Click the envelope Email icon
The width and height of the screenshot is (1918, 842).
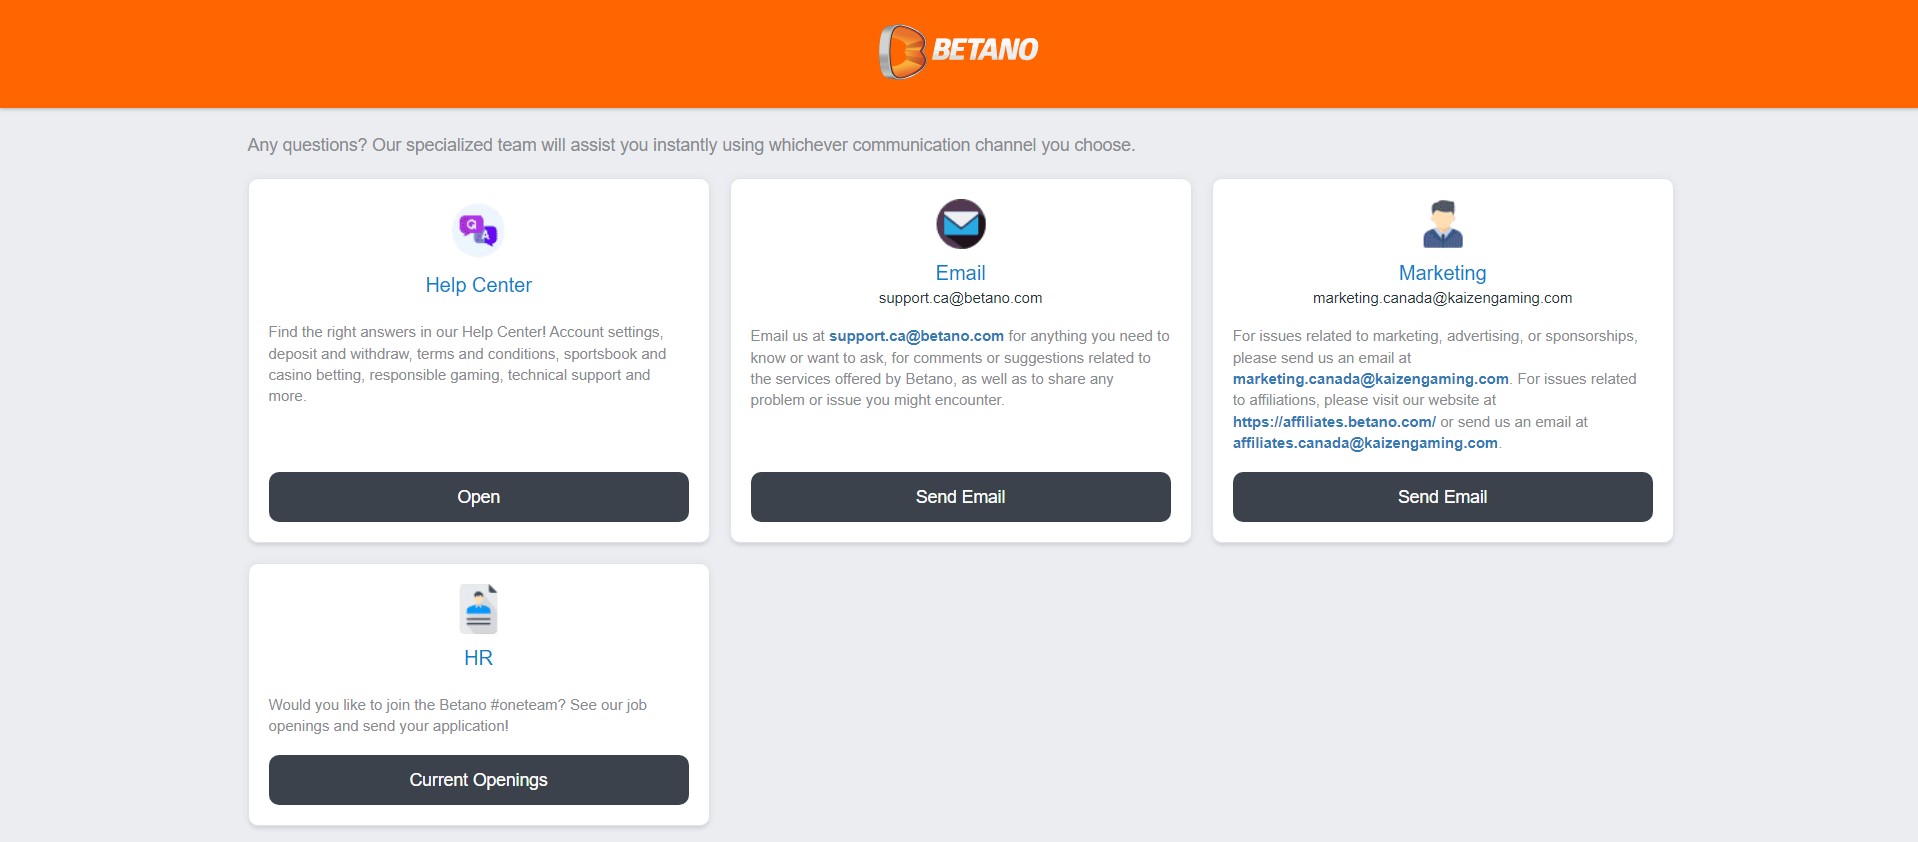[x=960, y=224]
